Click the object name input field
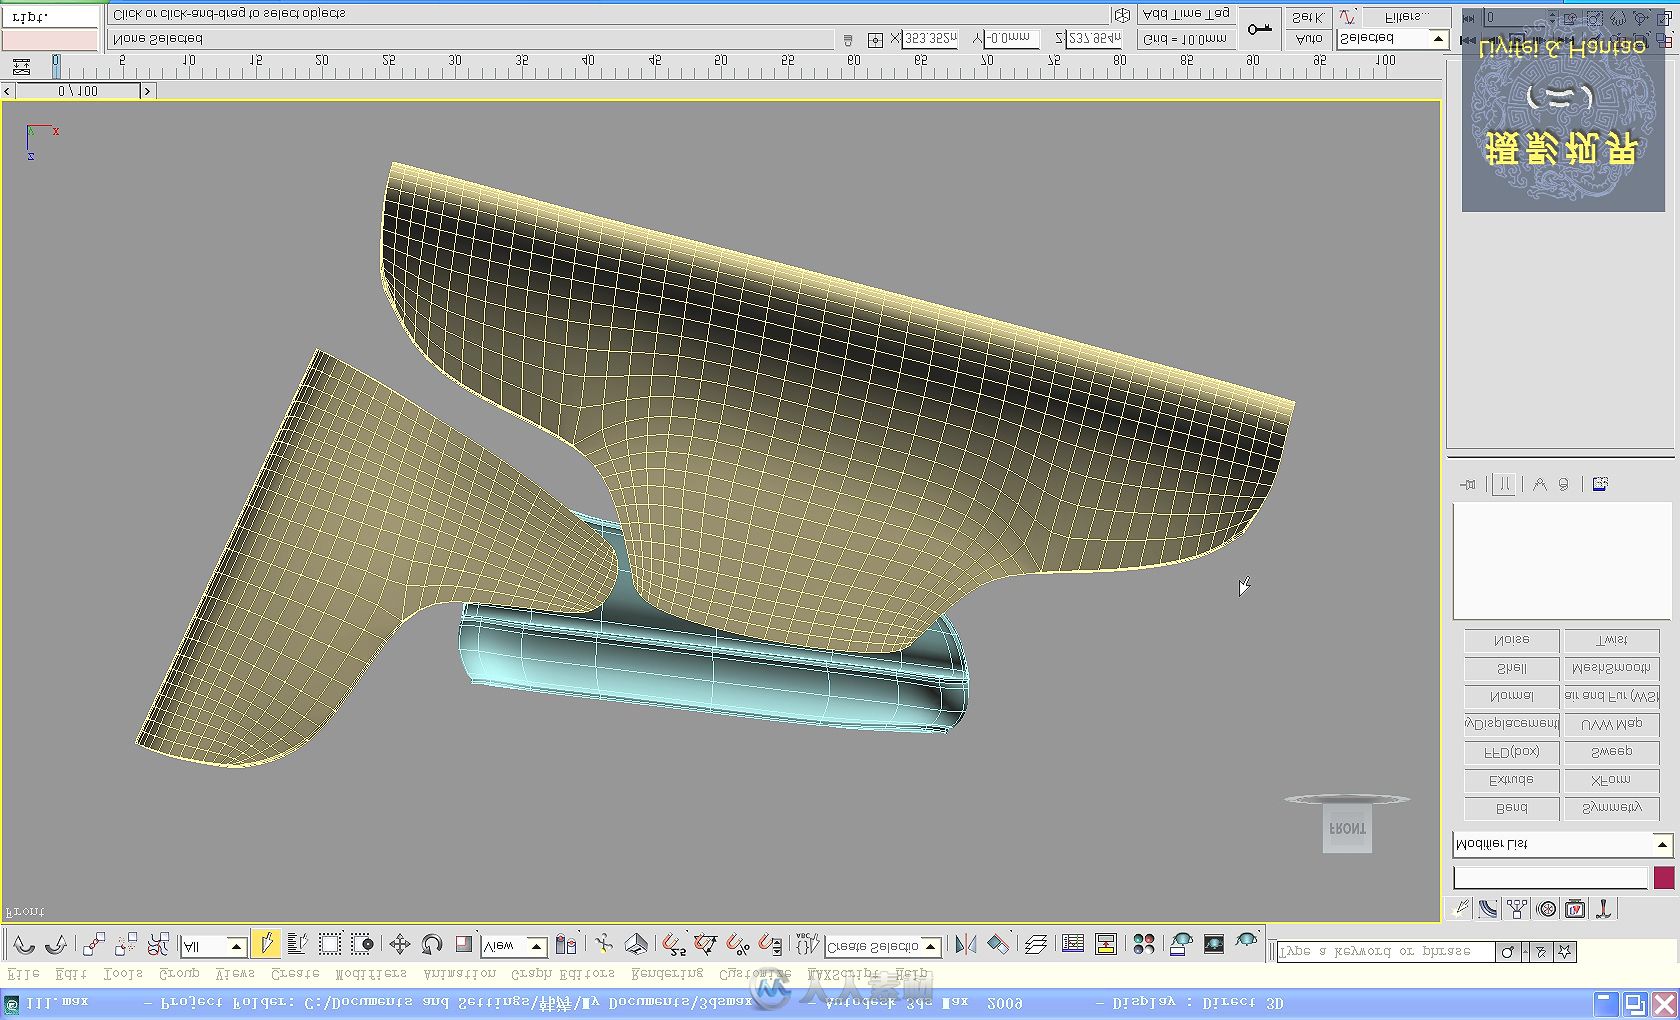Screen dimensions: 1680x1020 (x=1550, y=878)
